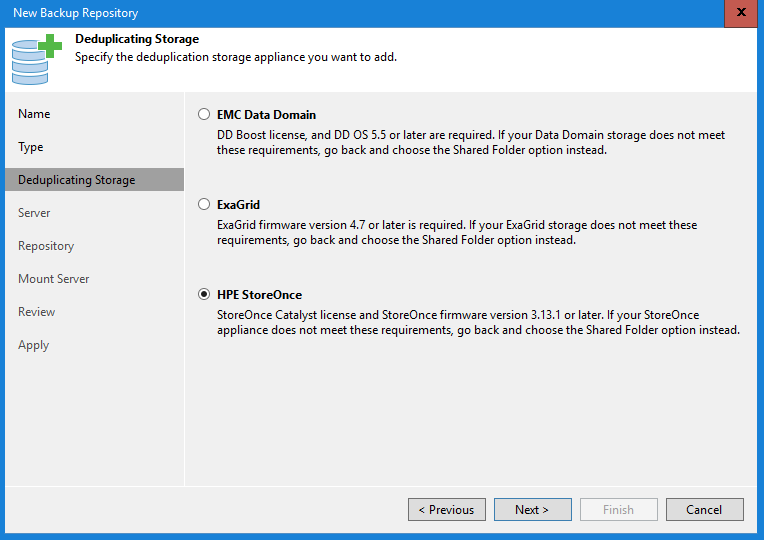Screen dimensions: 764x540
Task: Choose the ExaGrid radio option
Action: click(x=204, y=204)
